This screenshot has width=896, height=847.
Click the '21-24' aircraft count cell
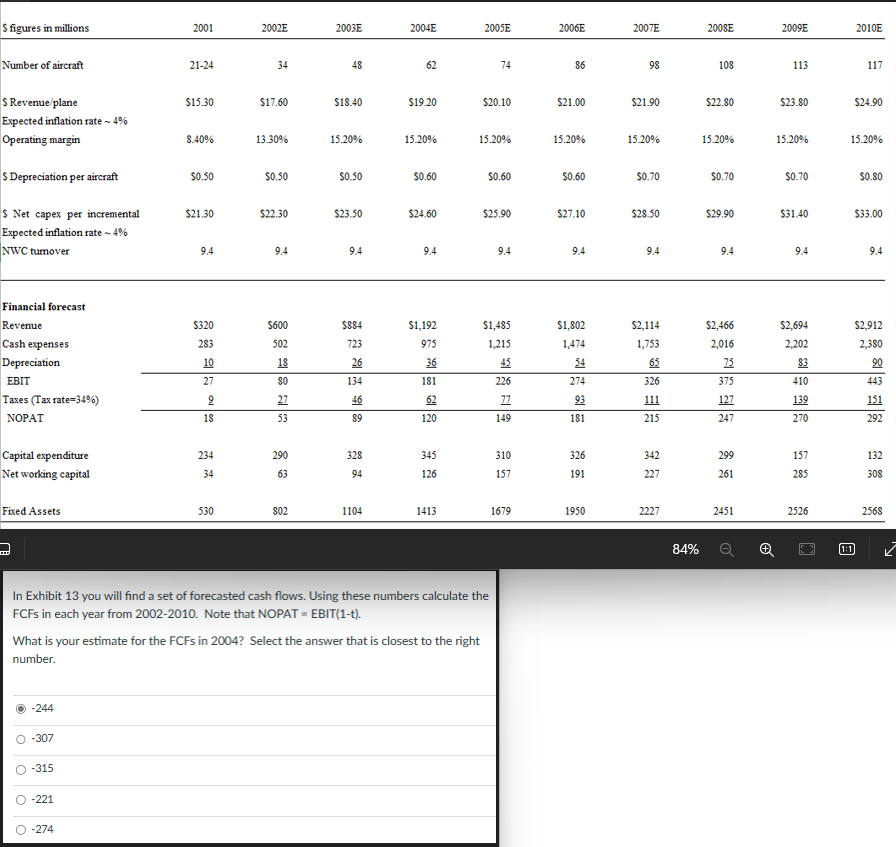click(201, 65)
